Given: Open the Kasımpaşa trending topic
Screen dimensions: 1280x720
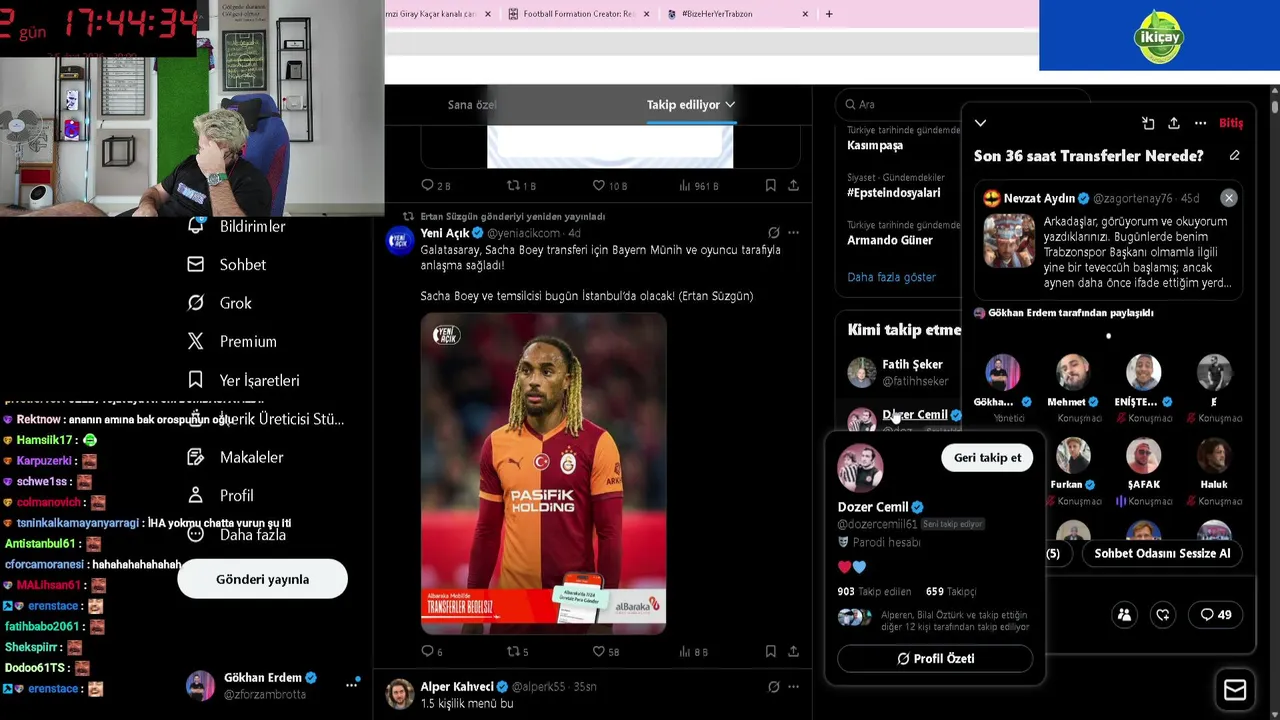Looking at the screenshot, I should point(875,145).
